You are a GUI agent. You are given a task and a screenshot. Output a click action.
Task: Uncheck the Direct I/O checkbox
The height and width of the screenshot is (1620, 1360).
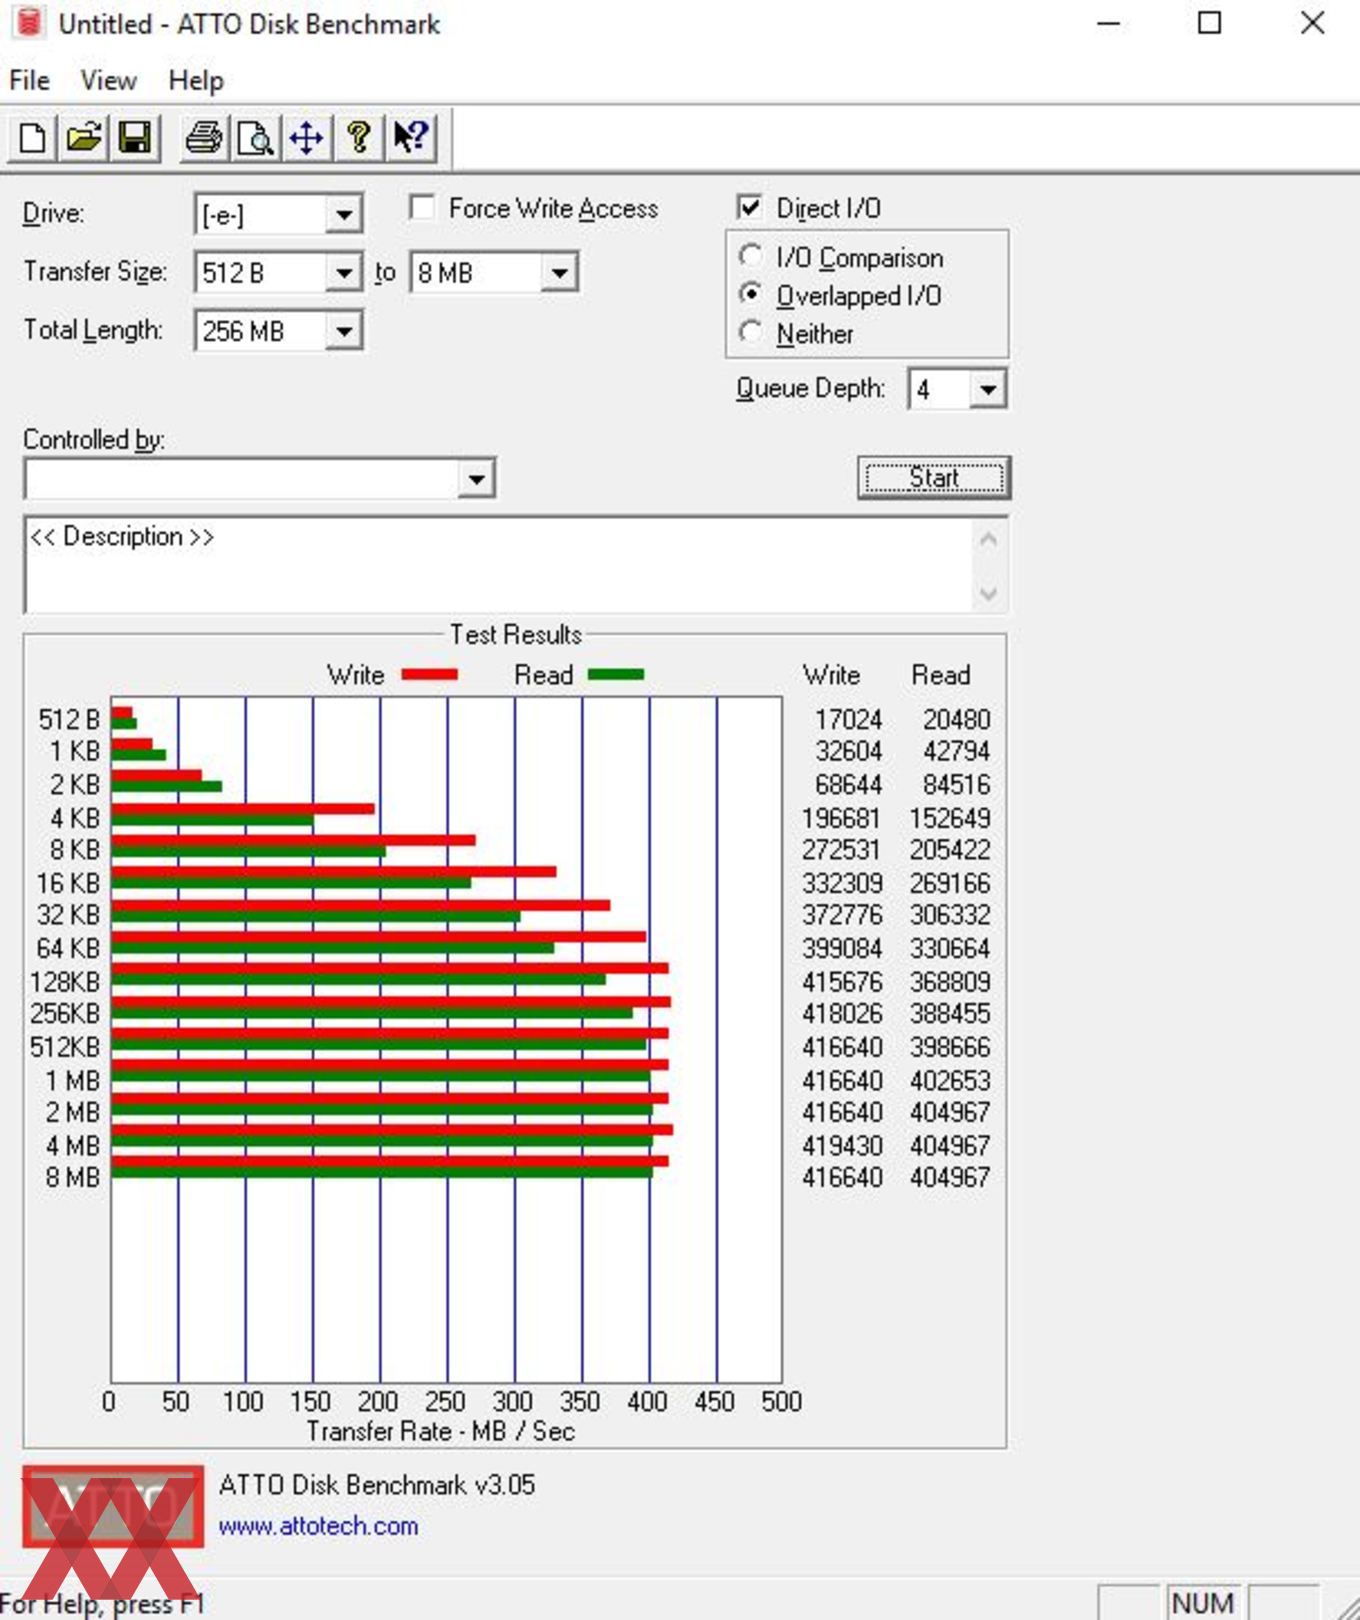point(749,207)
